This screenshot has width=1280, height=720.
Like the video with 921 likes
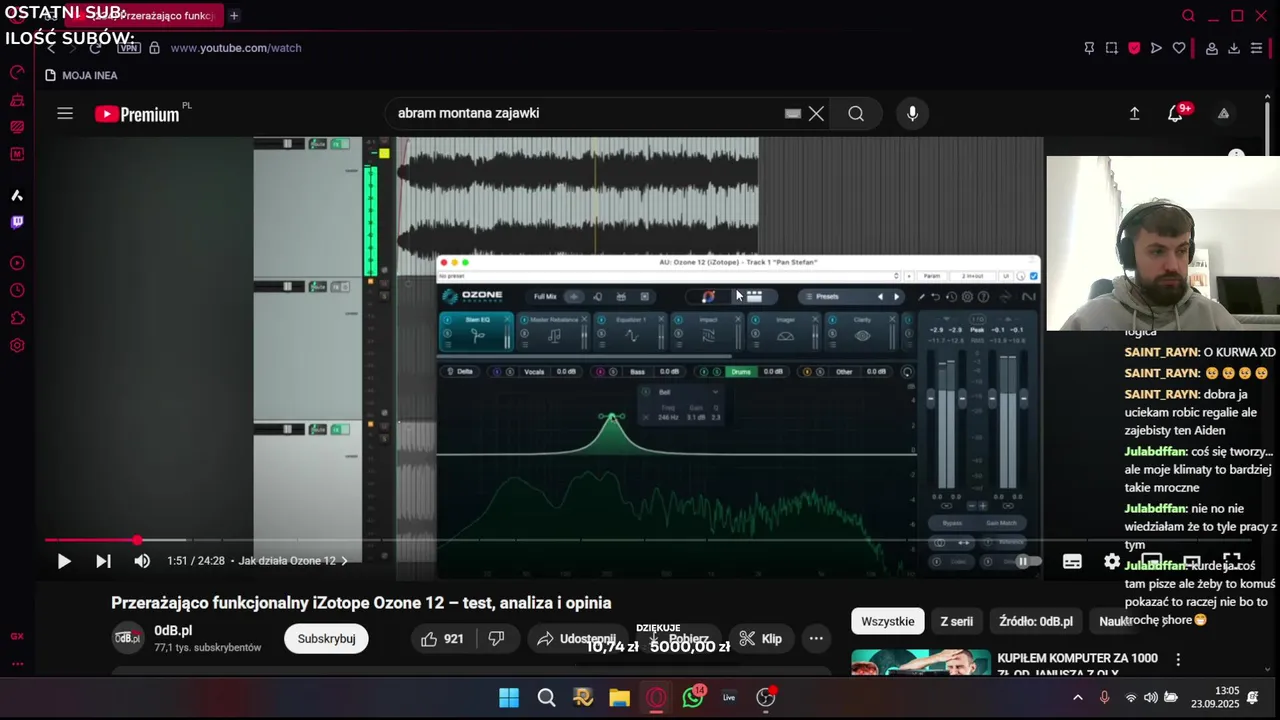(x=442, y=639)
